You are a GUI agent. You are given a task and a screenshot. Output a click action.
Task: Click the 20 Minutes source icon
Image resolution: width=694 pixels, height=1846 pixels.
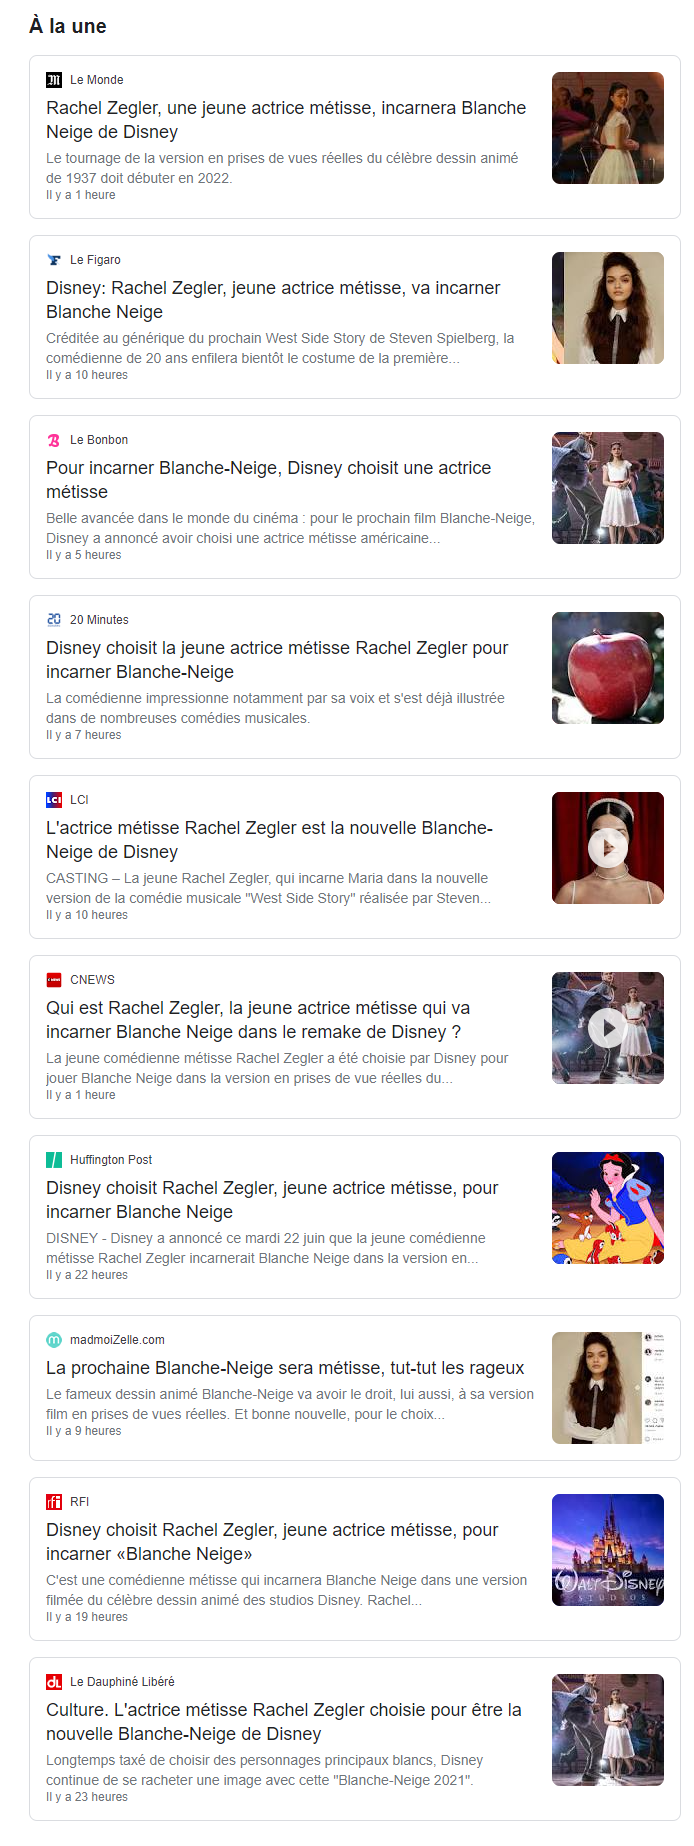point(54,620)
